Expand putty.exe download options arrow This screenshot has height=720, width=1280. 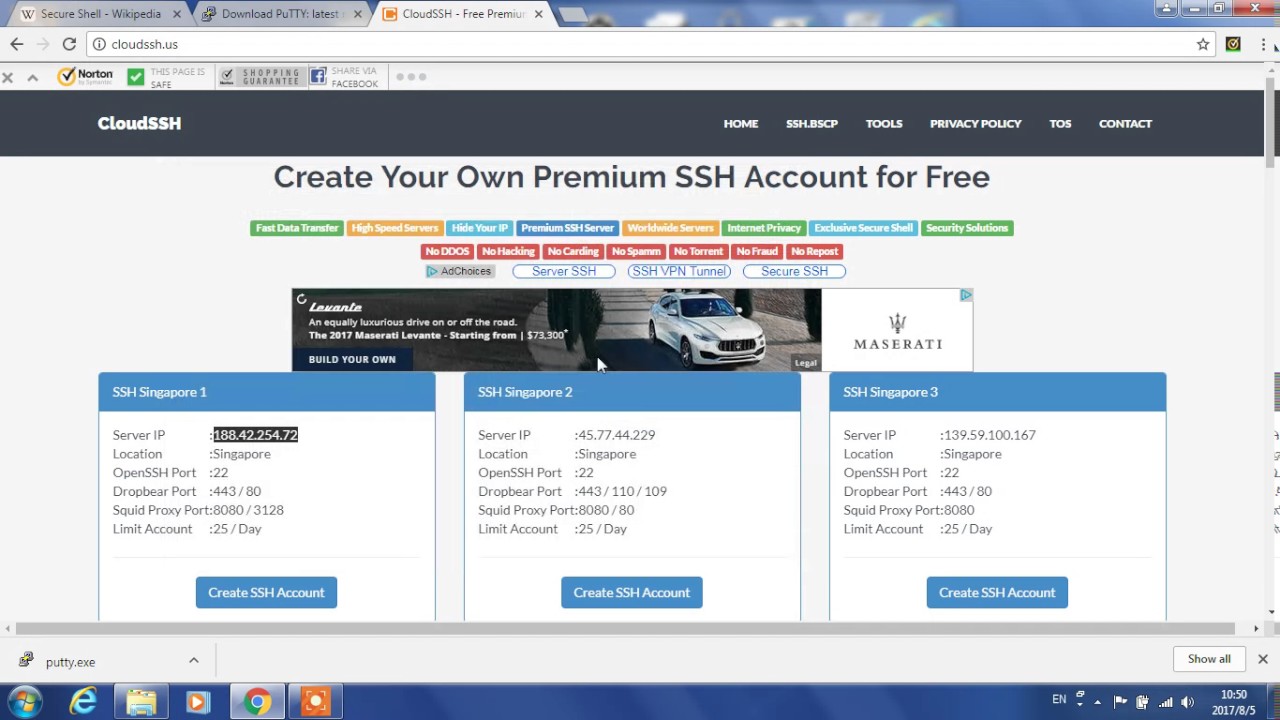coord(194,660)
